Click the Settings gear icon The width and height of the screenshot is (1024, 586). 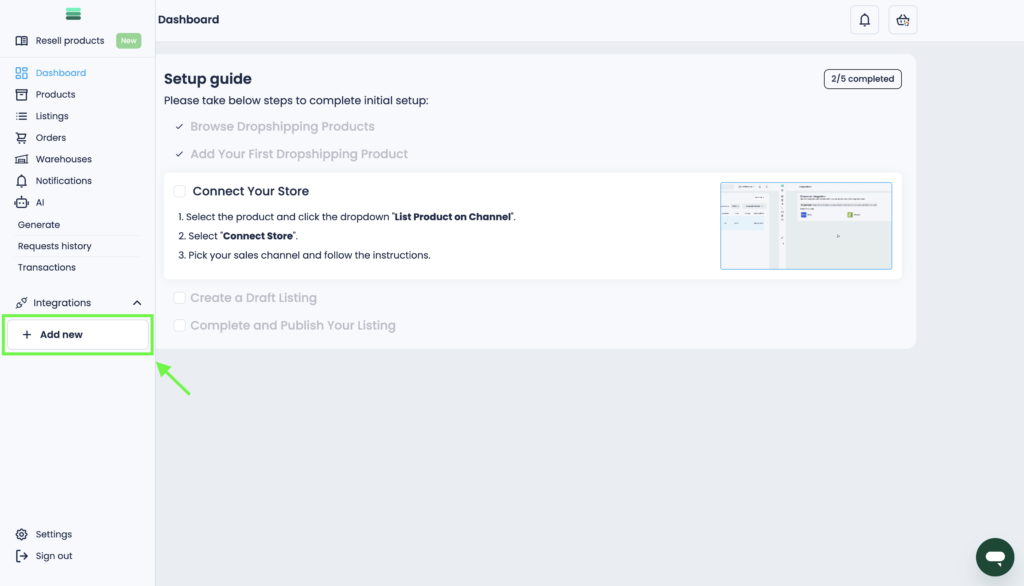coord(22,535)
